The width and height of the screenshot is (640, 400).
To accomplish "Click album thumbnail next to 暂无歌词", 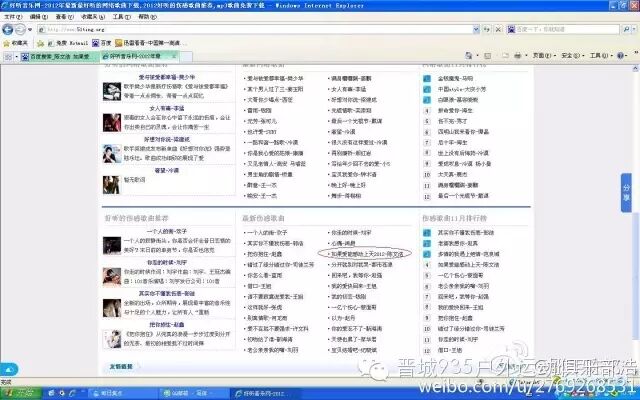I will pyautogui.click(x=111, y=184).
